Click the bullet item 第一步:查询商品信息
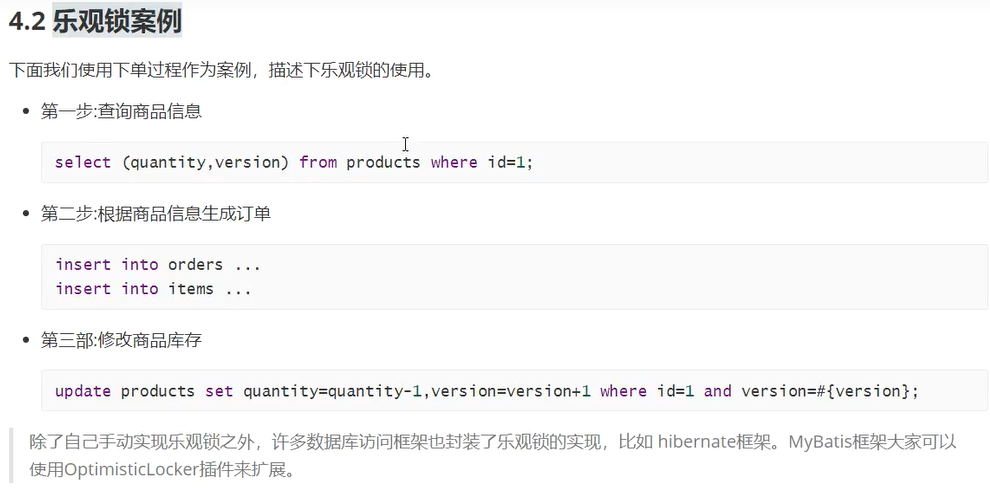 (121, 112)
